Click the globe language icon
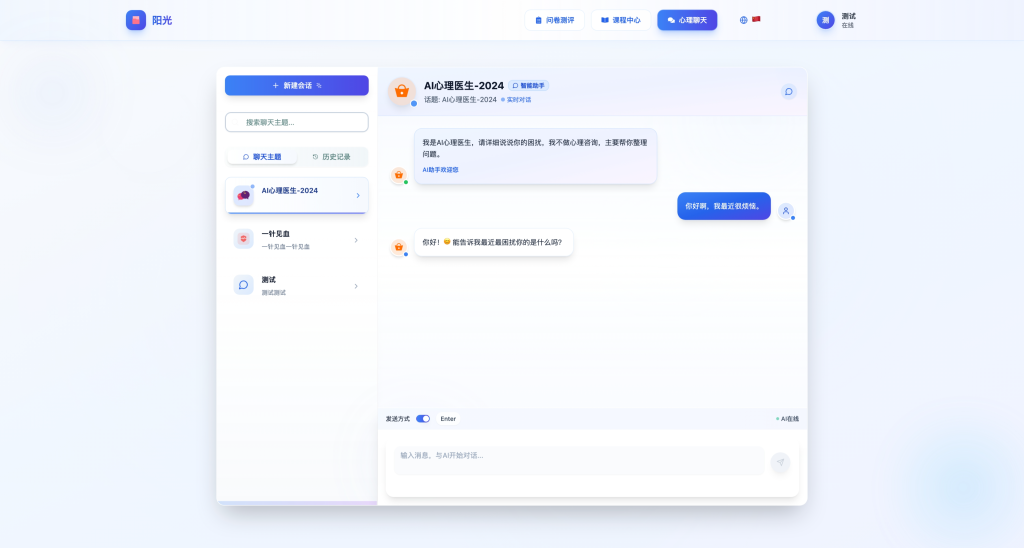The height and width of the screenshot is (548, 1024). pyautogui.click(x=743, y=20)
